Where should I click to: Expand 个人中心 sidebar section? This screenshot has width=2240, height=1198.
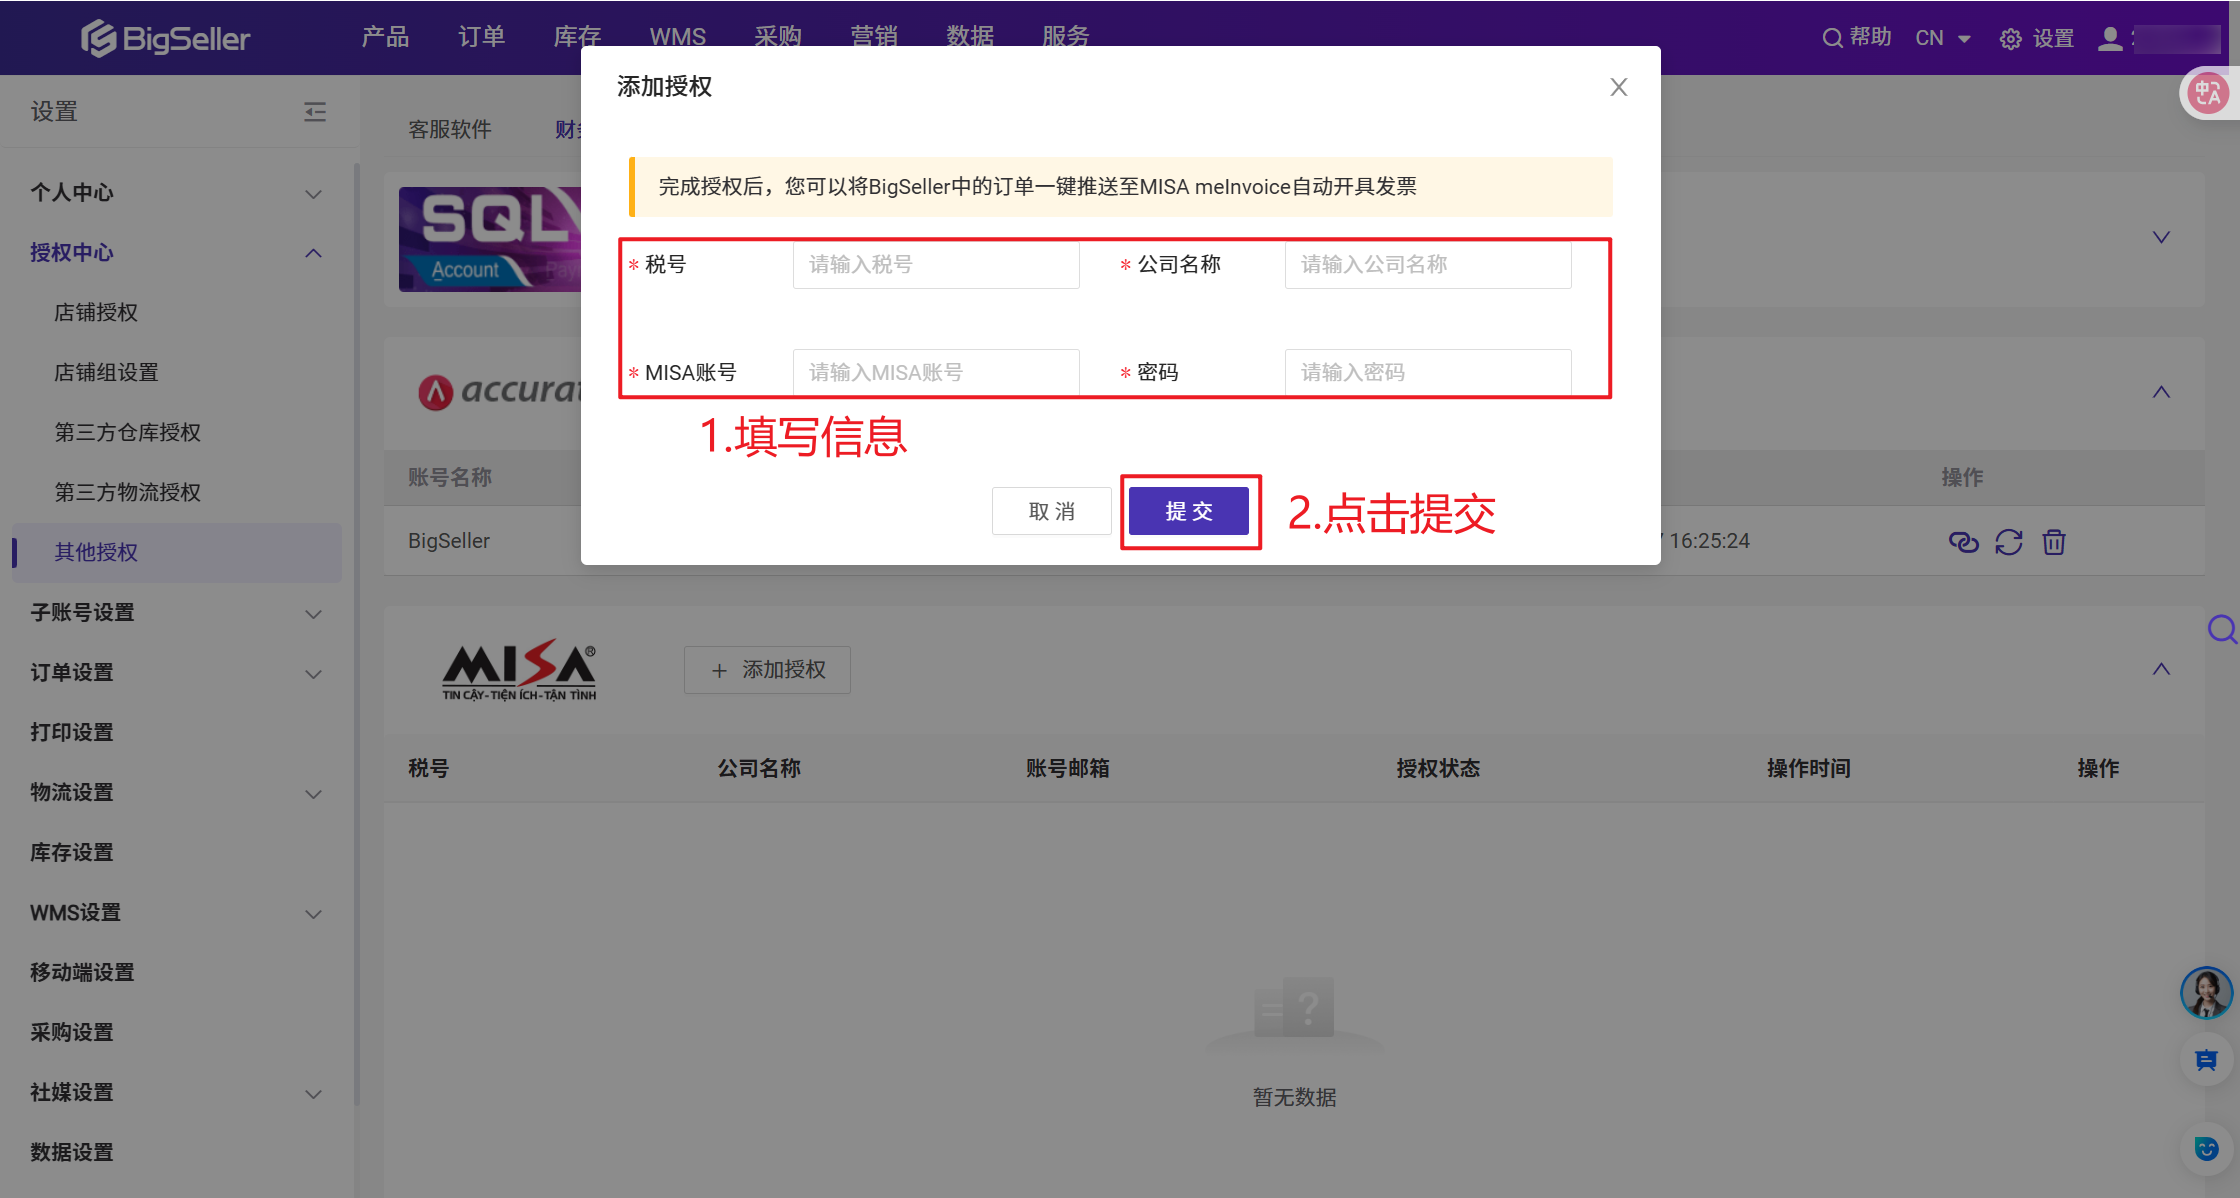[x=313, y=193]
